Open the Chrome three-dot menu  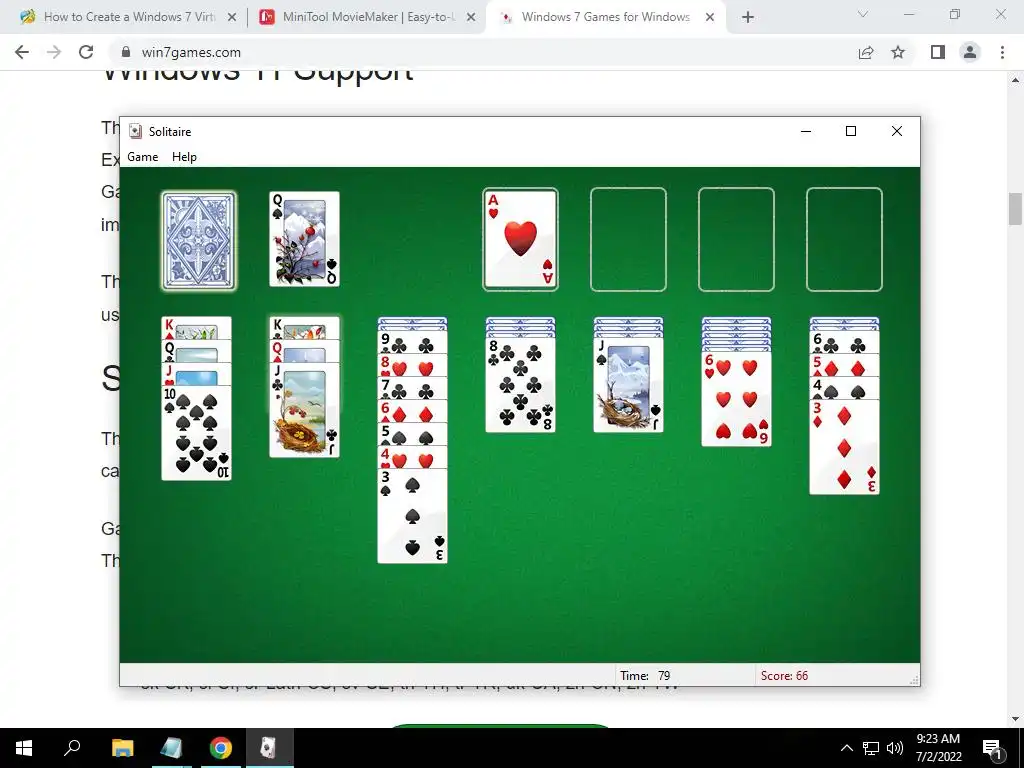point(1002,52)
